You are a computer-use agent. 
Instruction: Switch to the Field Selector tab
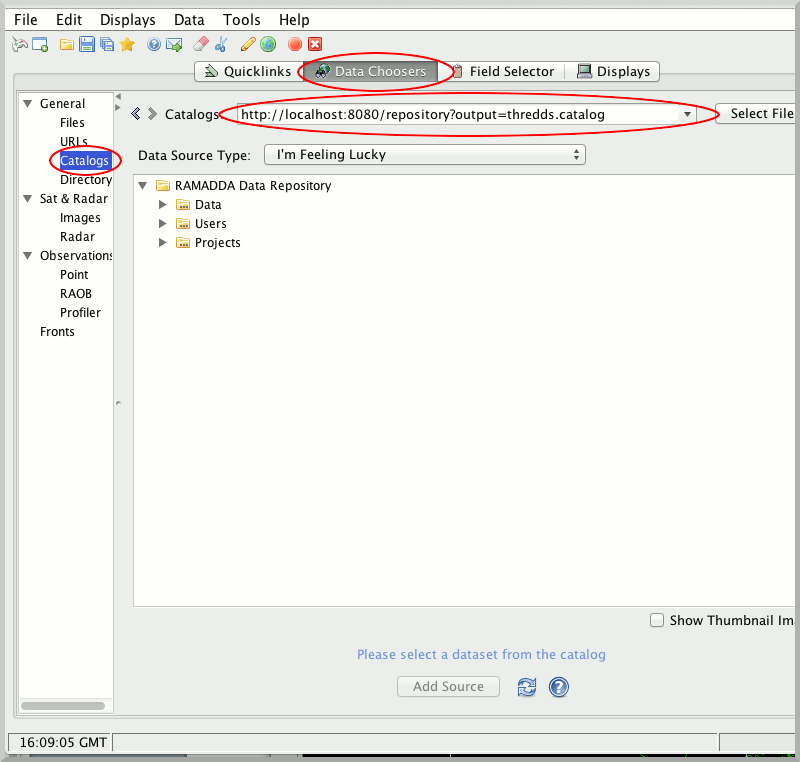[x=501, y=72]
